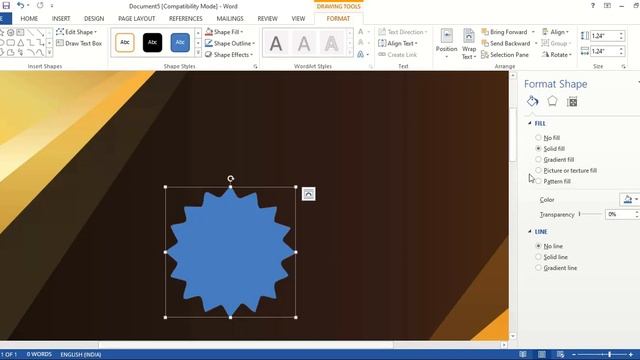Switch to the DESIGN tab
This screenshot has height=360, width=640.
point(94,18)
